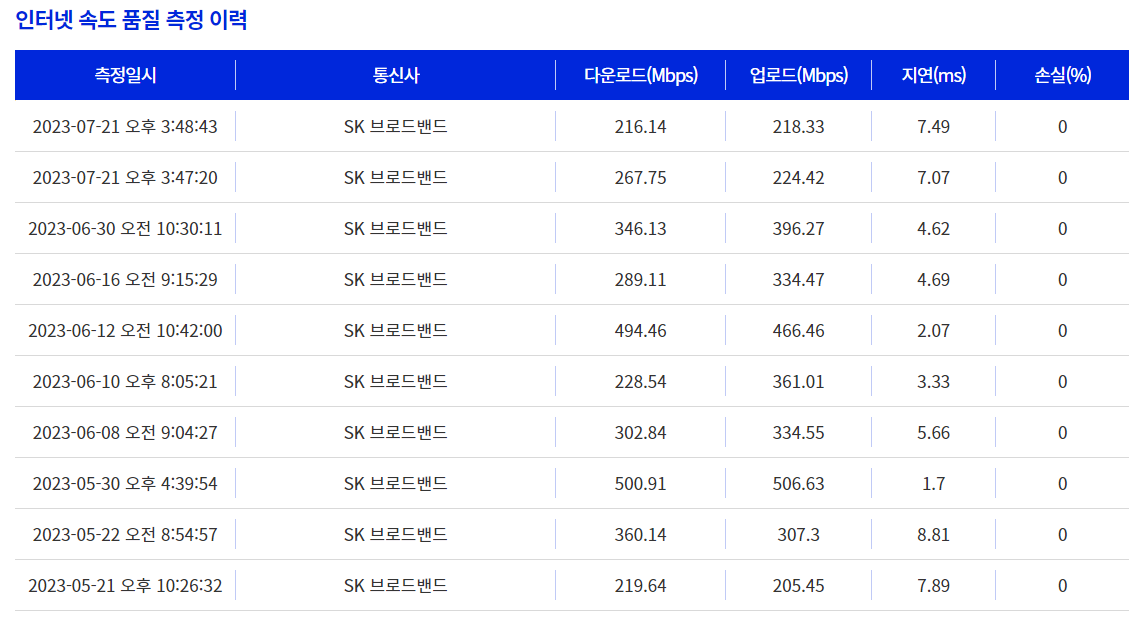Click the 다운로드(Mbps) column header
This screenshot has height=621, width=1133.
point(640,75)
